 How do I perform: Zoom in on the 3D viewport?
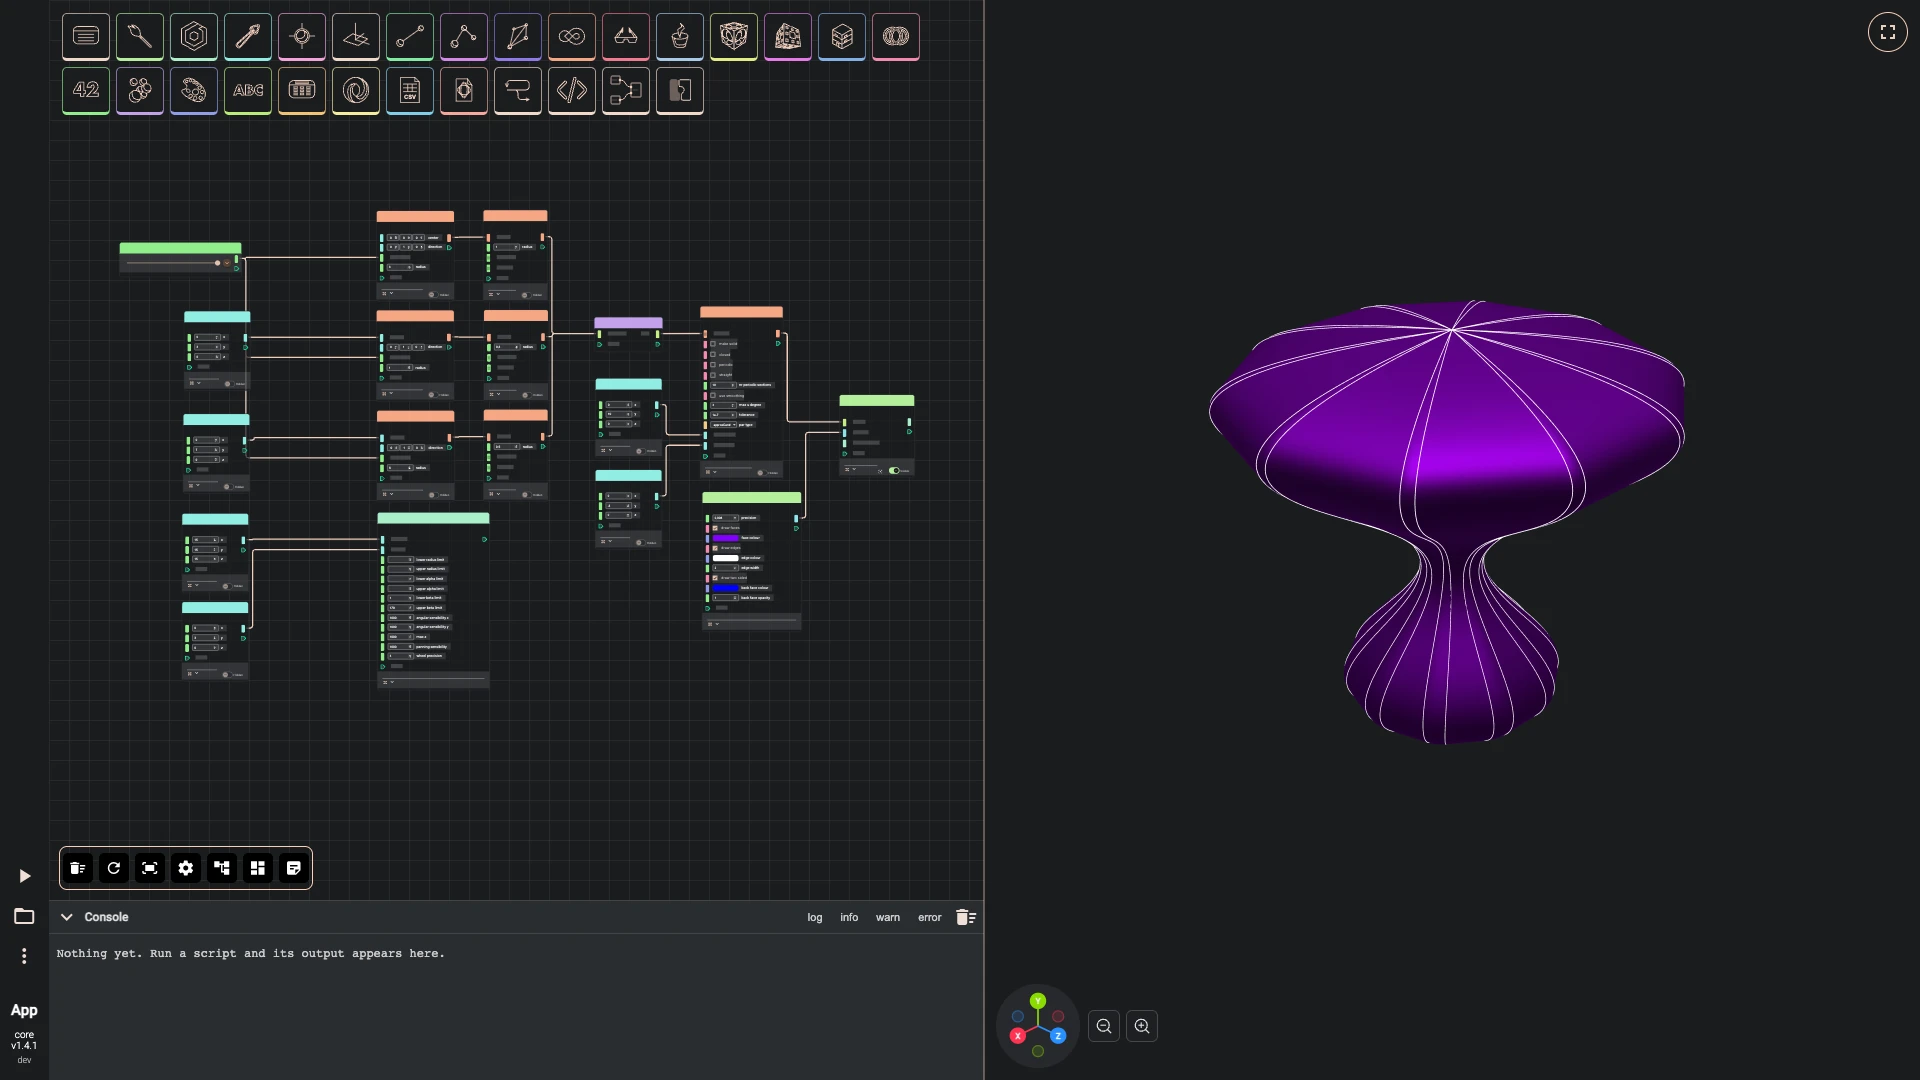click(x=1142, y=1026)
